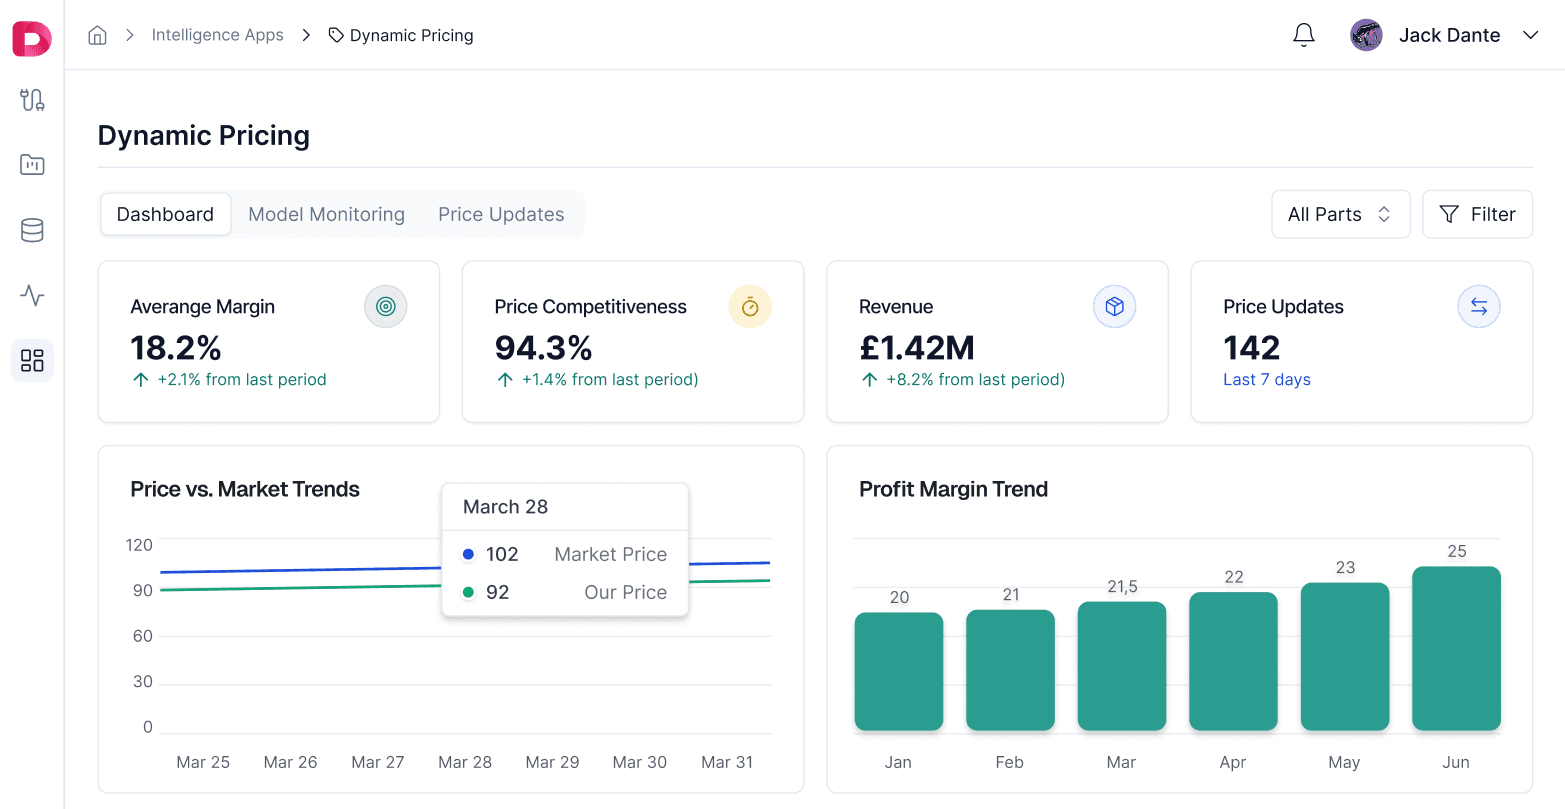Click the arrows icon on Price Updates card
Screen dimensions: 1565x809
click(x=1479, y=306)
